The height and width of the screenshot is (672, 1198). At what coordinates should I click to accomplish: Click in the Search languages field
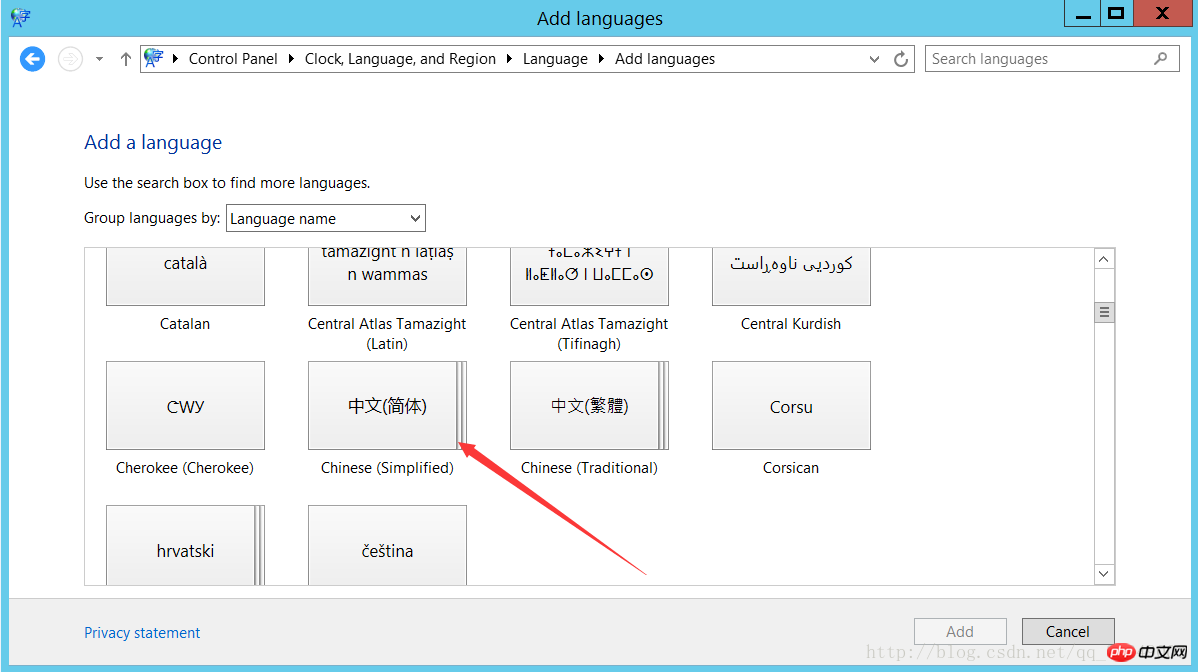click(x=1039, y=59)
